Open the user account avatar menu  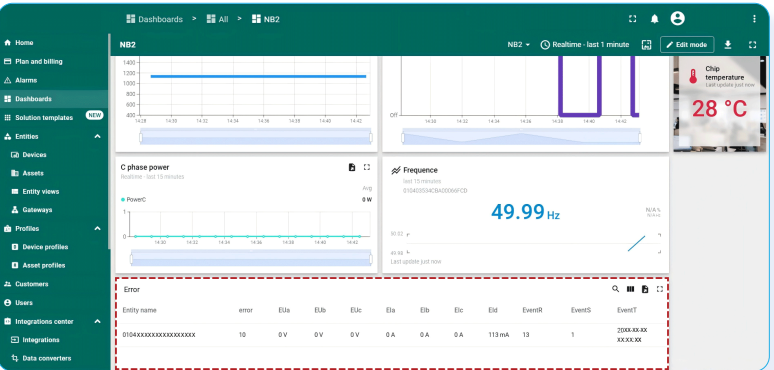click(x=678, y=19)
